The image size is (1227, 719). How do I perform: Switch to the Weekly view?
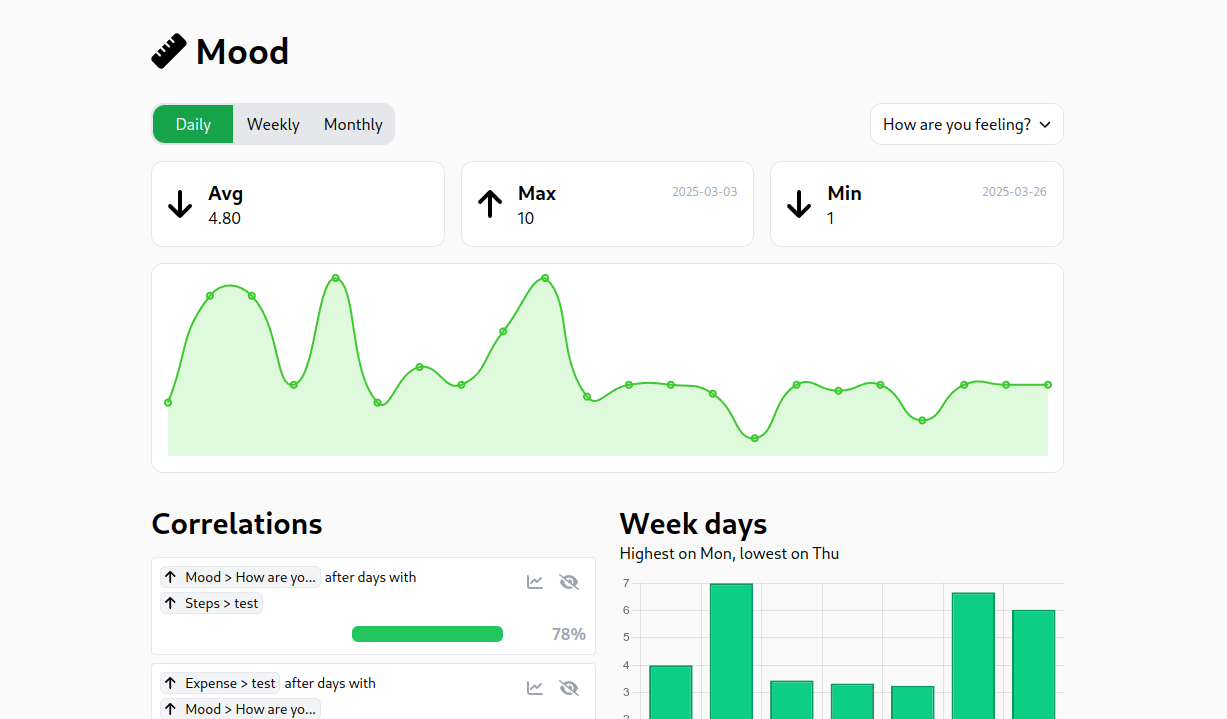coord(273,124)
